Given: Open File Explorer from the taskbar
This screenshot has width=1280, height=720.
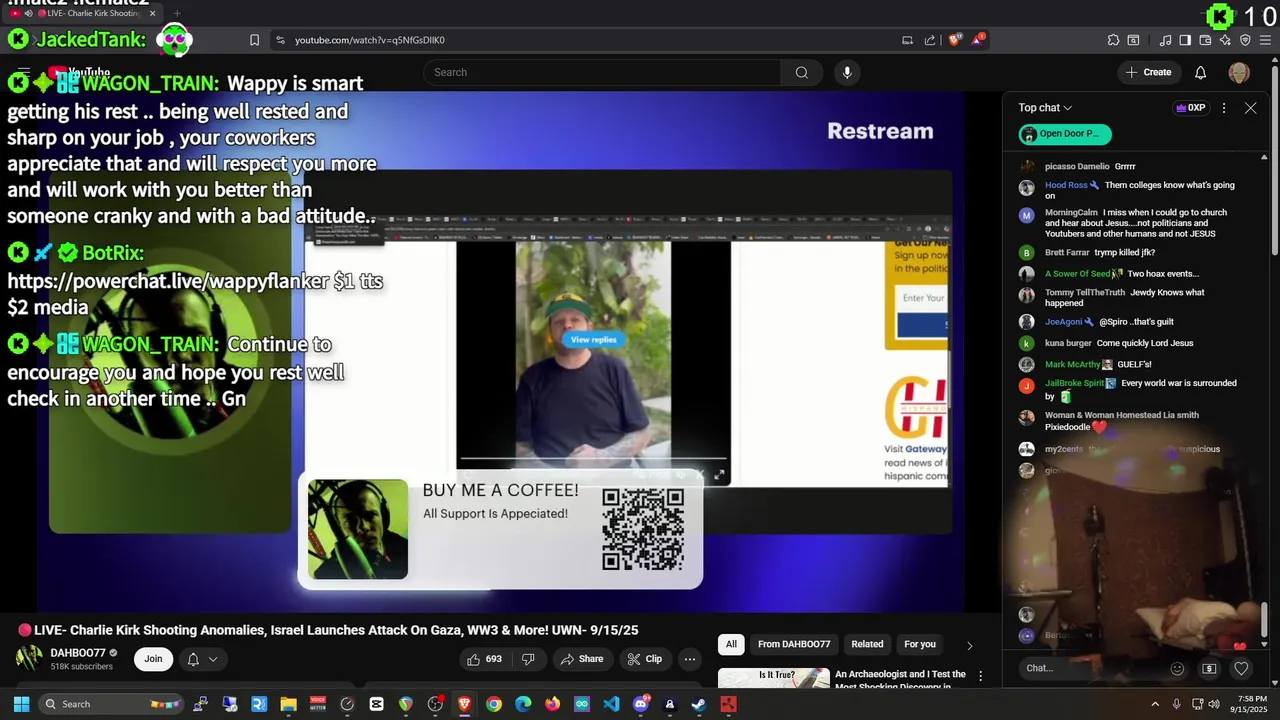Looking at the screenshot, I should 288,704.
